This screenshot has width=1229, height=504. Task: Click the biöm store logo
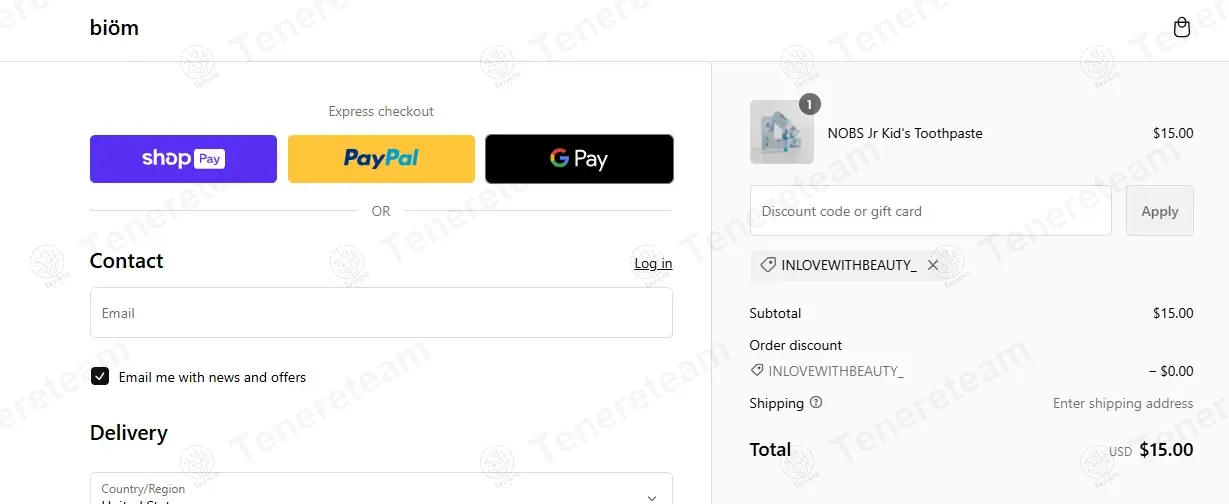pyautogui.click(x=114, y=28)
